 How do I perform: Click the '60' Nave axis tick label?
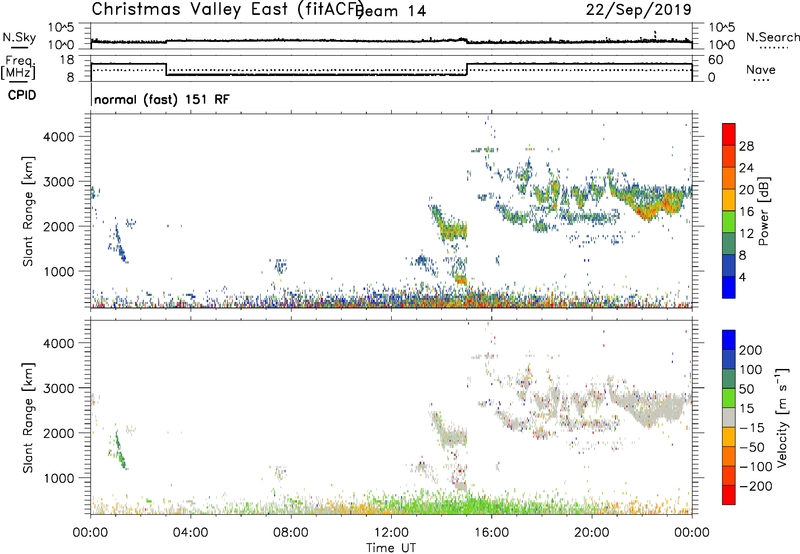[716, 60]
